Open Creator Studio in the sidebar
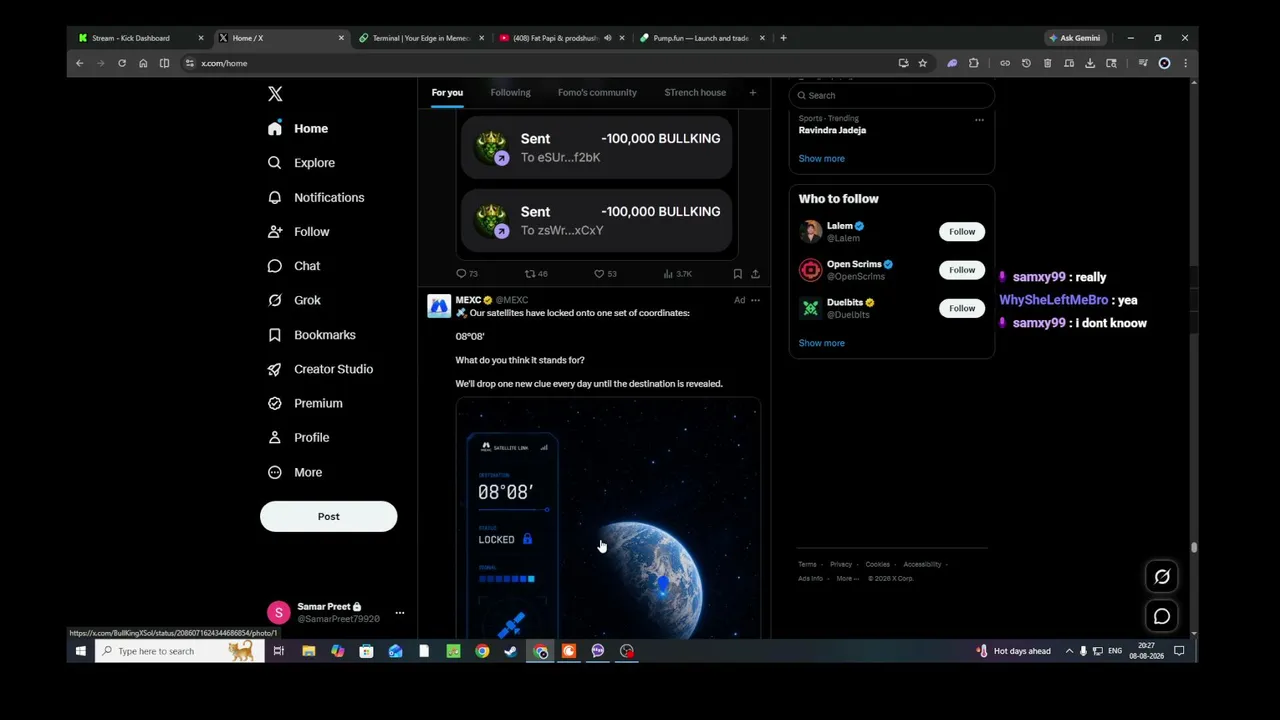Image resolution: width=1280 pixels, height=720 pixels. click(x=320, y=369)
